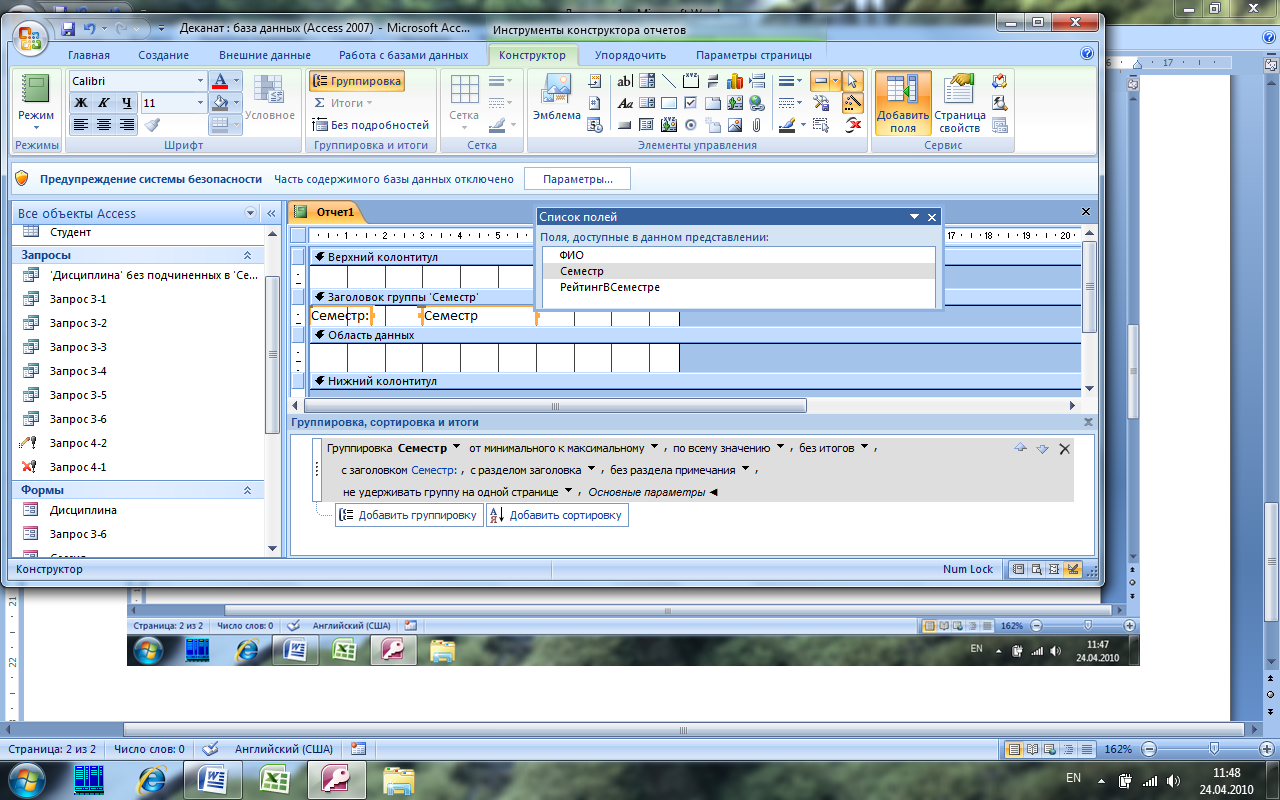Open 'с разделом заголовка' dropdown

click(591, 469)
